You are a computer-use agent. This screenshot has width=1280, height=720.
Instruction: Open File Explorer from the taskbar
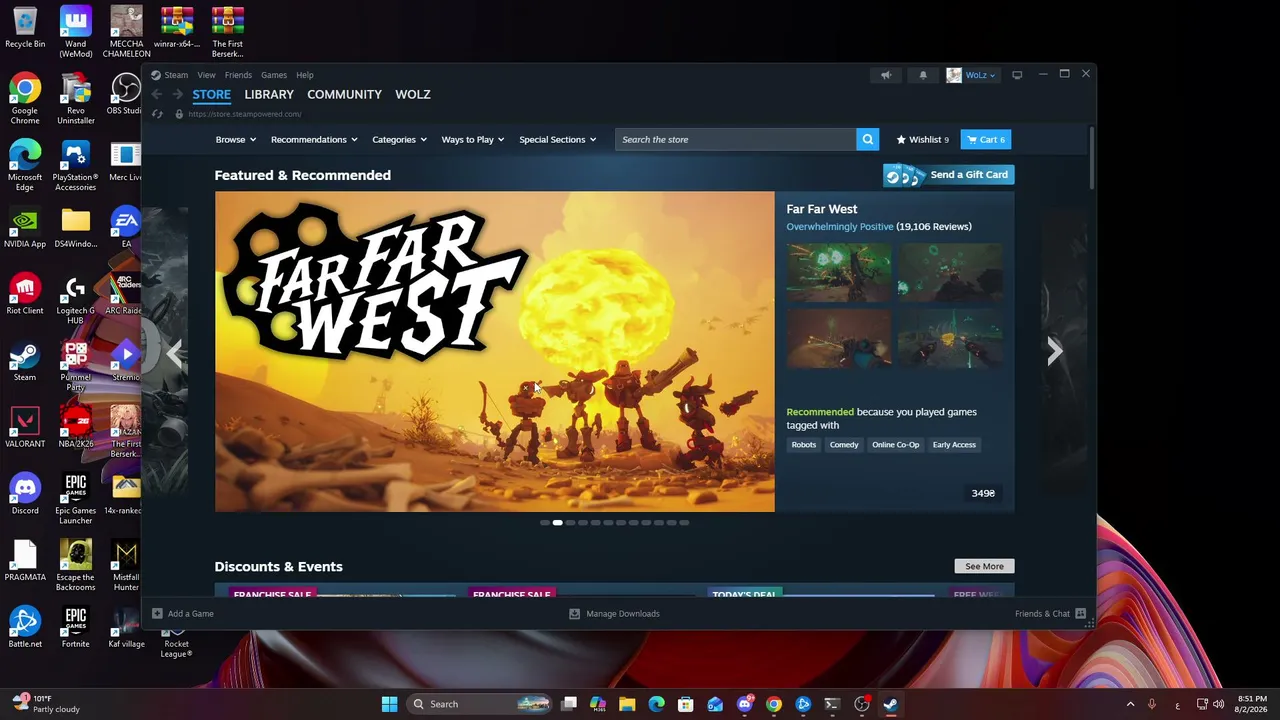click(627, 704)
